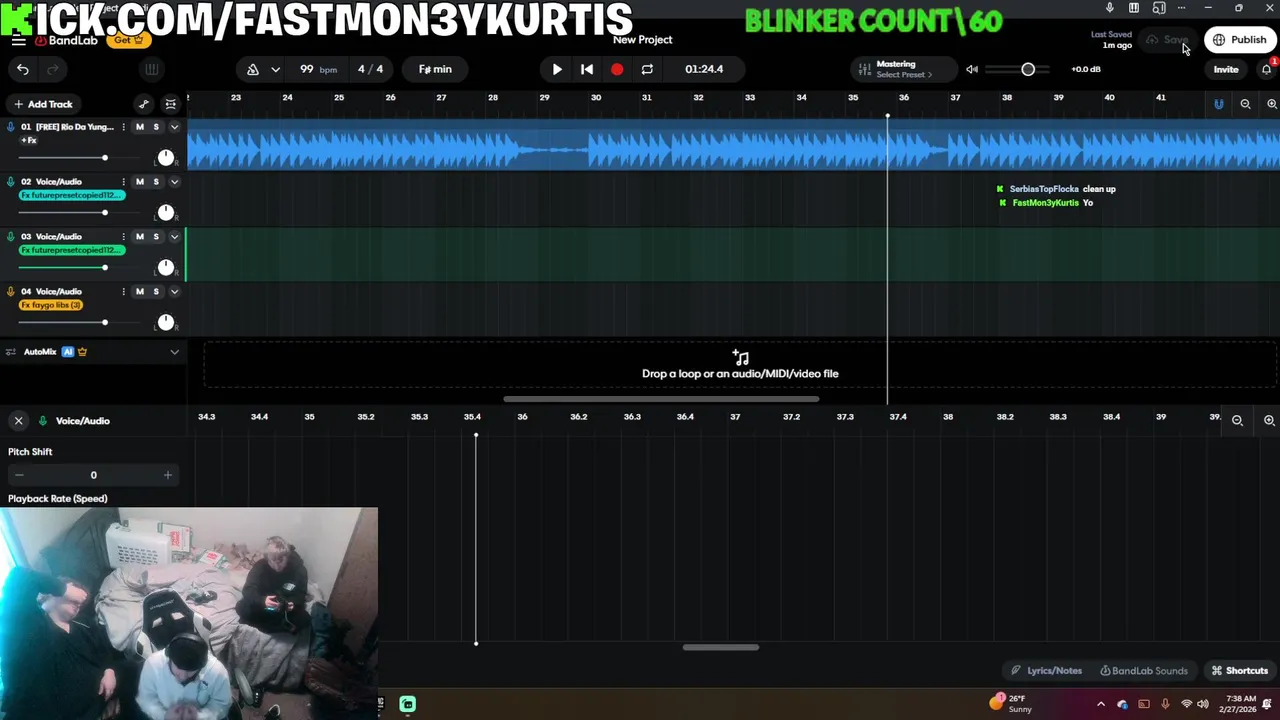This screenshot has height=720, width=1280.
Task: Expand track 01 options chevron
Action: pyautogui.click(x=174, y=127)
